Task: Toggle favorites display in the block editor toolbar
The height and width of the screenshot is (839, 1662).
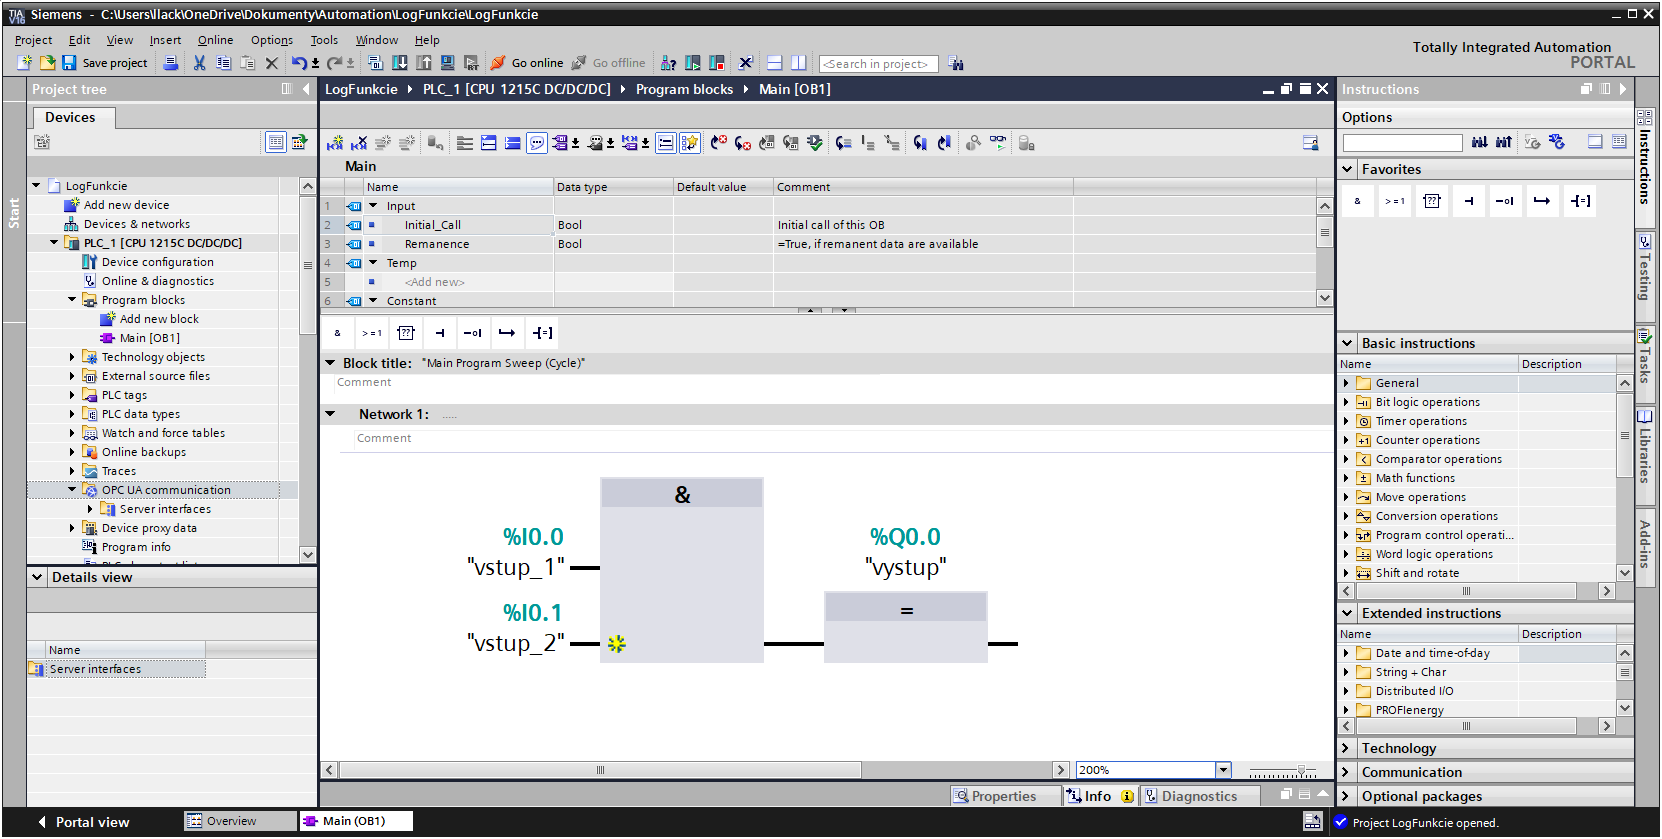Action: pos(690,143)
